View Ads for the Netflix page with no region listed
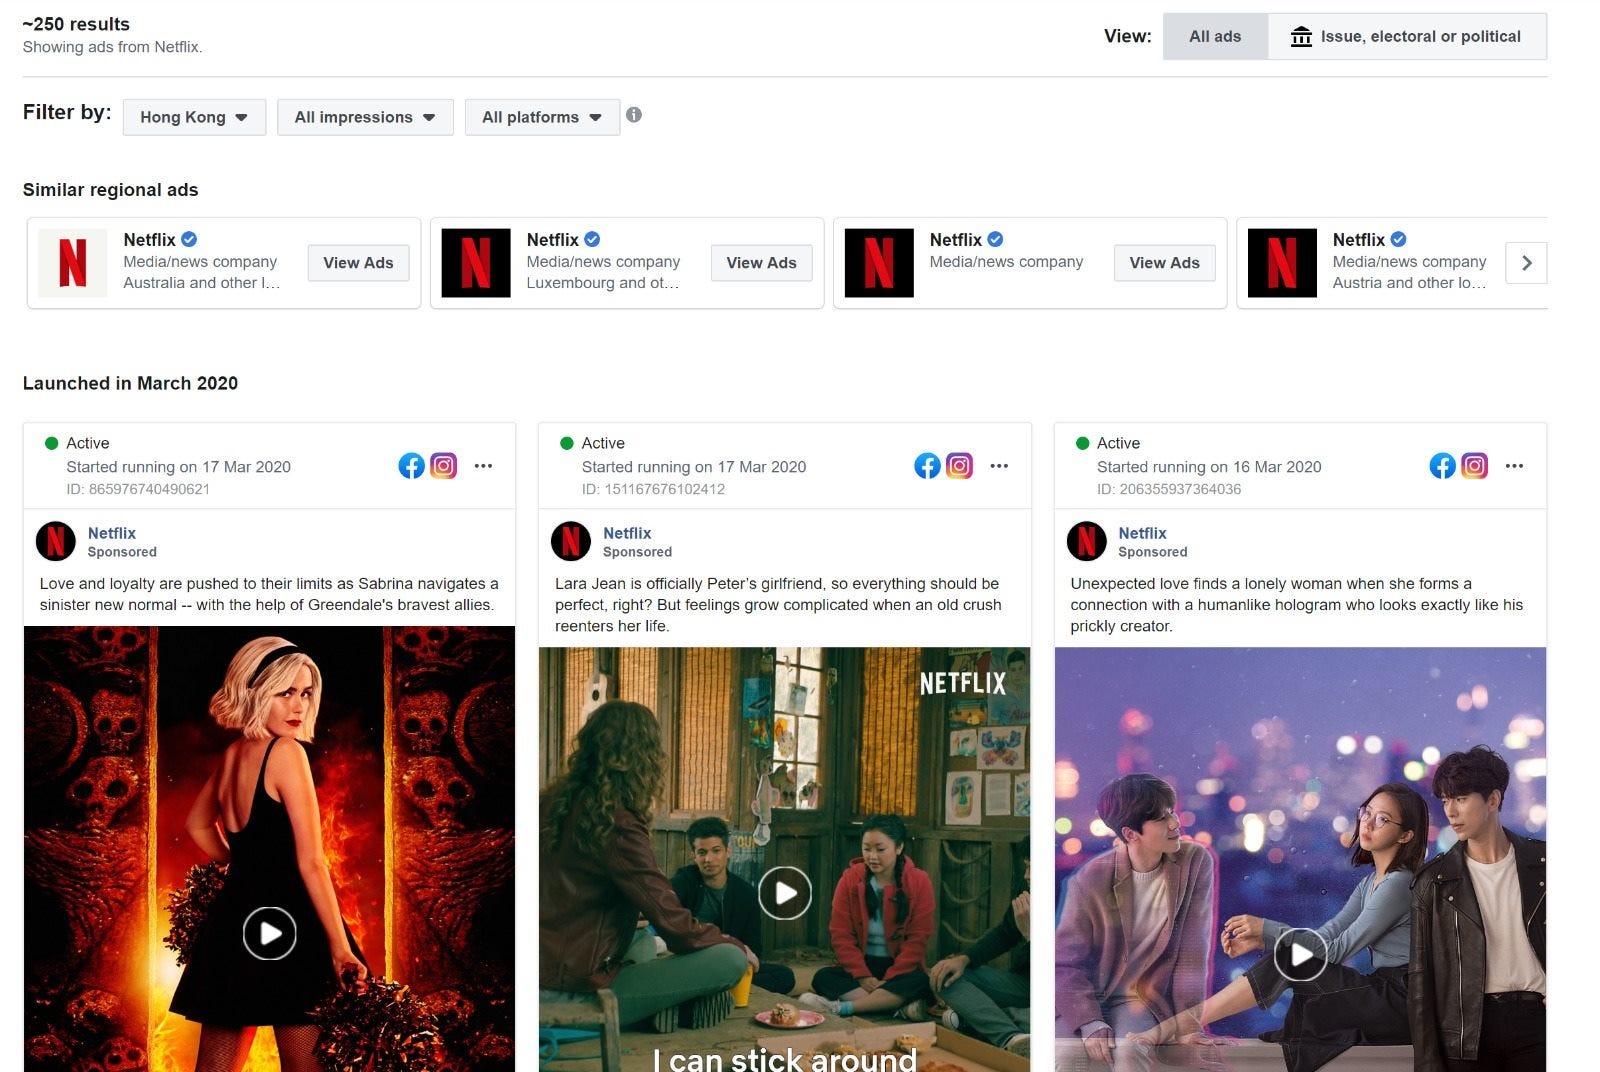 point(1164,263)
